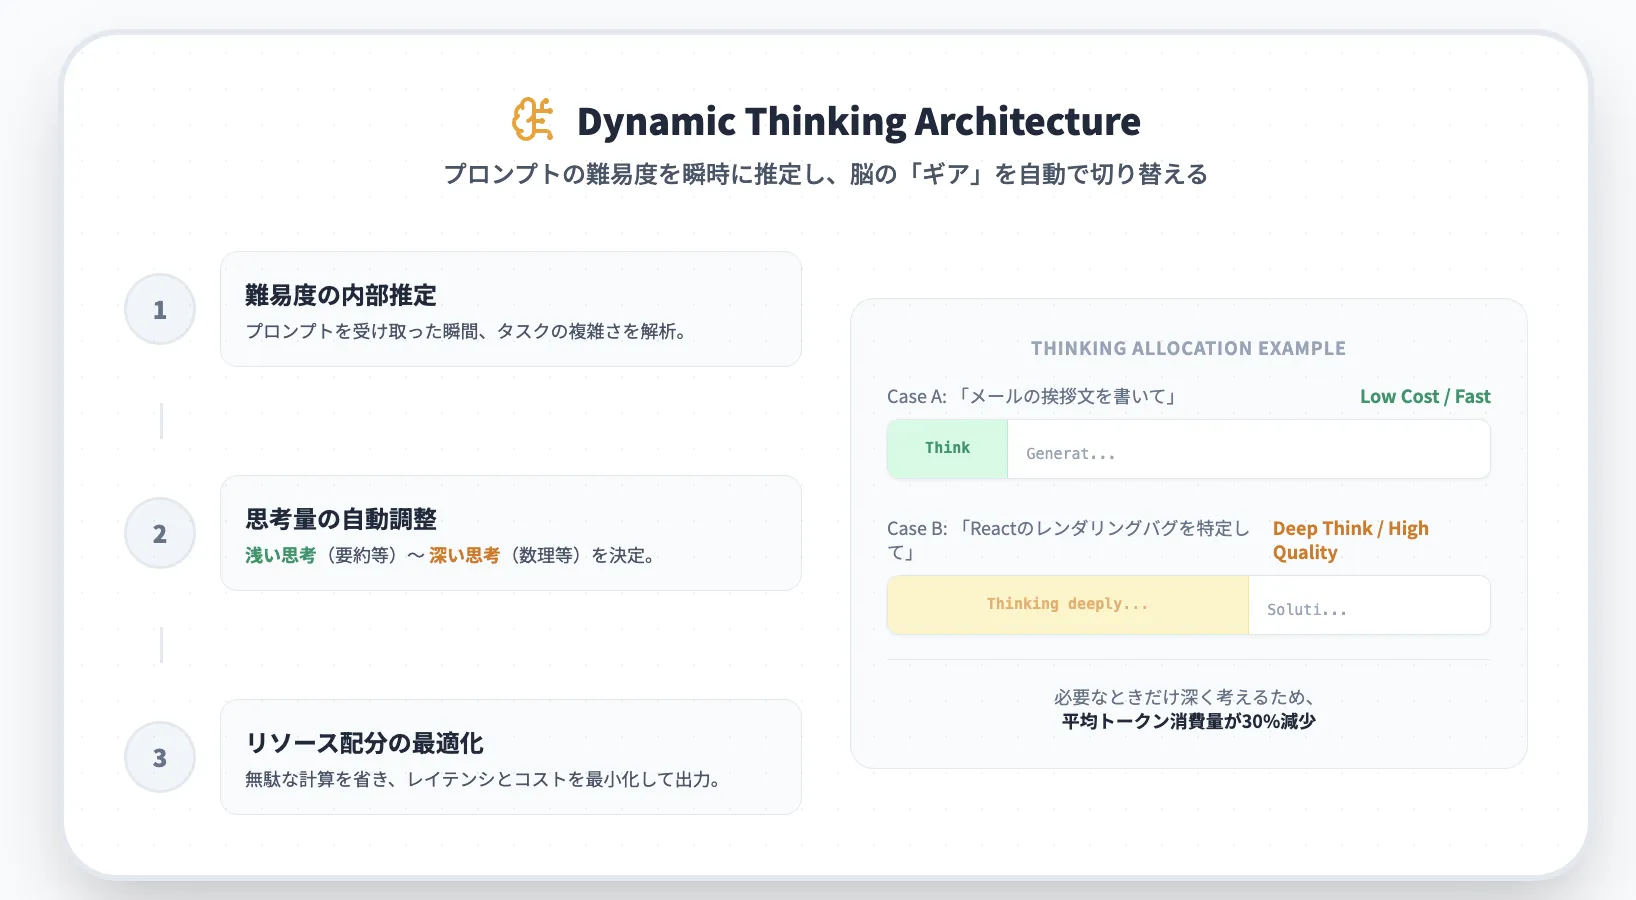
Task: Toggle the Low Cost / Fast label
Action: [x=1424, y=396]
